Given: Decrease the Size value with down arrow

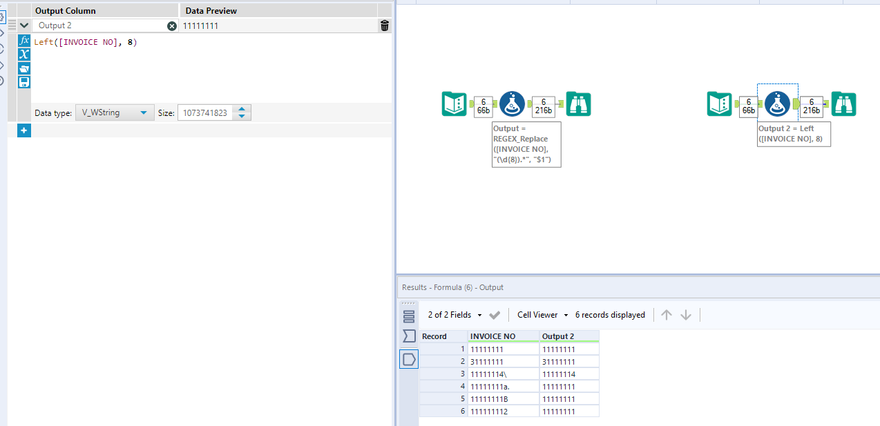Looking at the screenshot, I should click(241, 116).
